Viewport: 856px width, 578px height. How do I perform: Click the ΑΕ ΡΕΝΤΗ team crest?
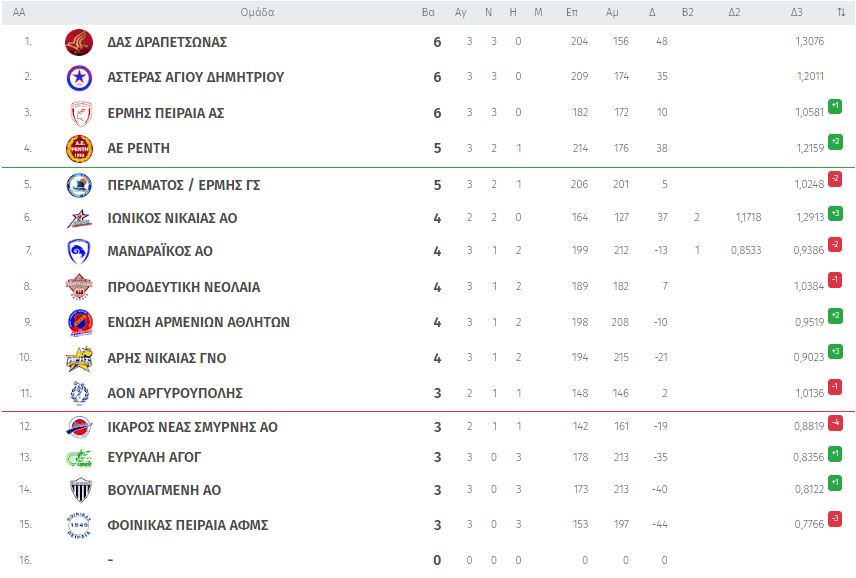pos(79,148)
